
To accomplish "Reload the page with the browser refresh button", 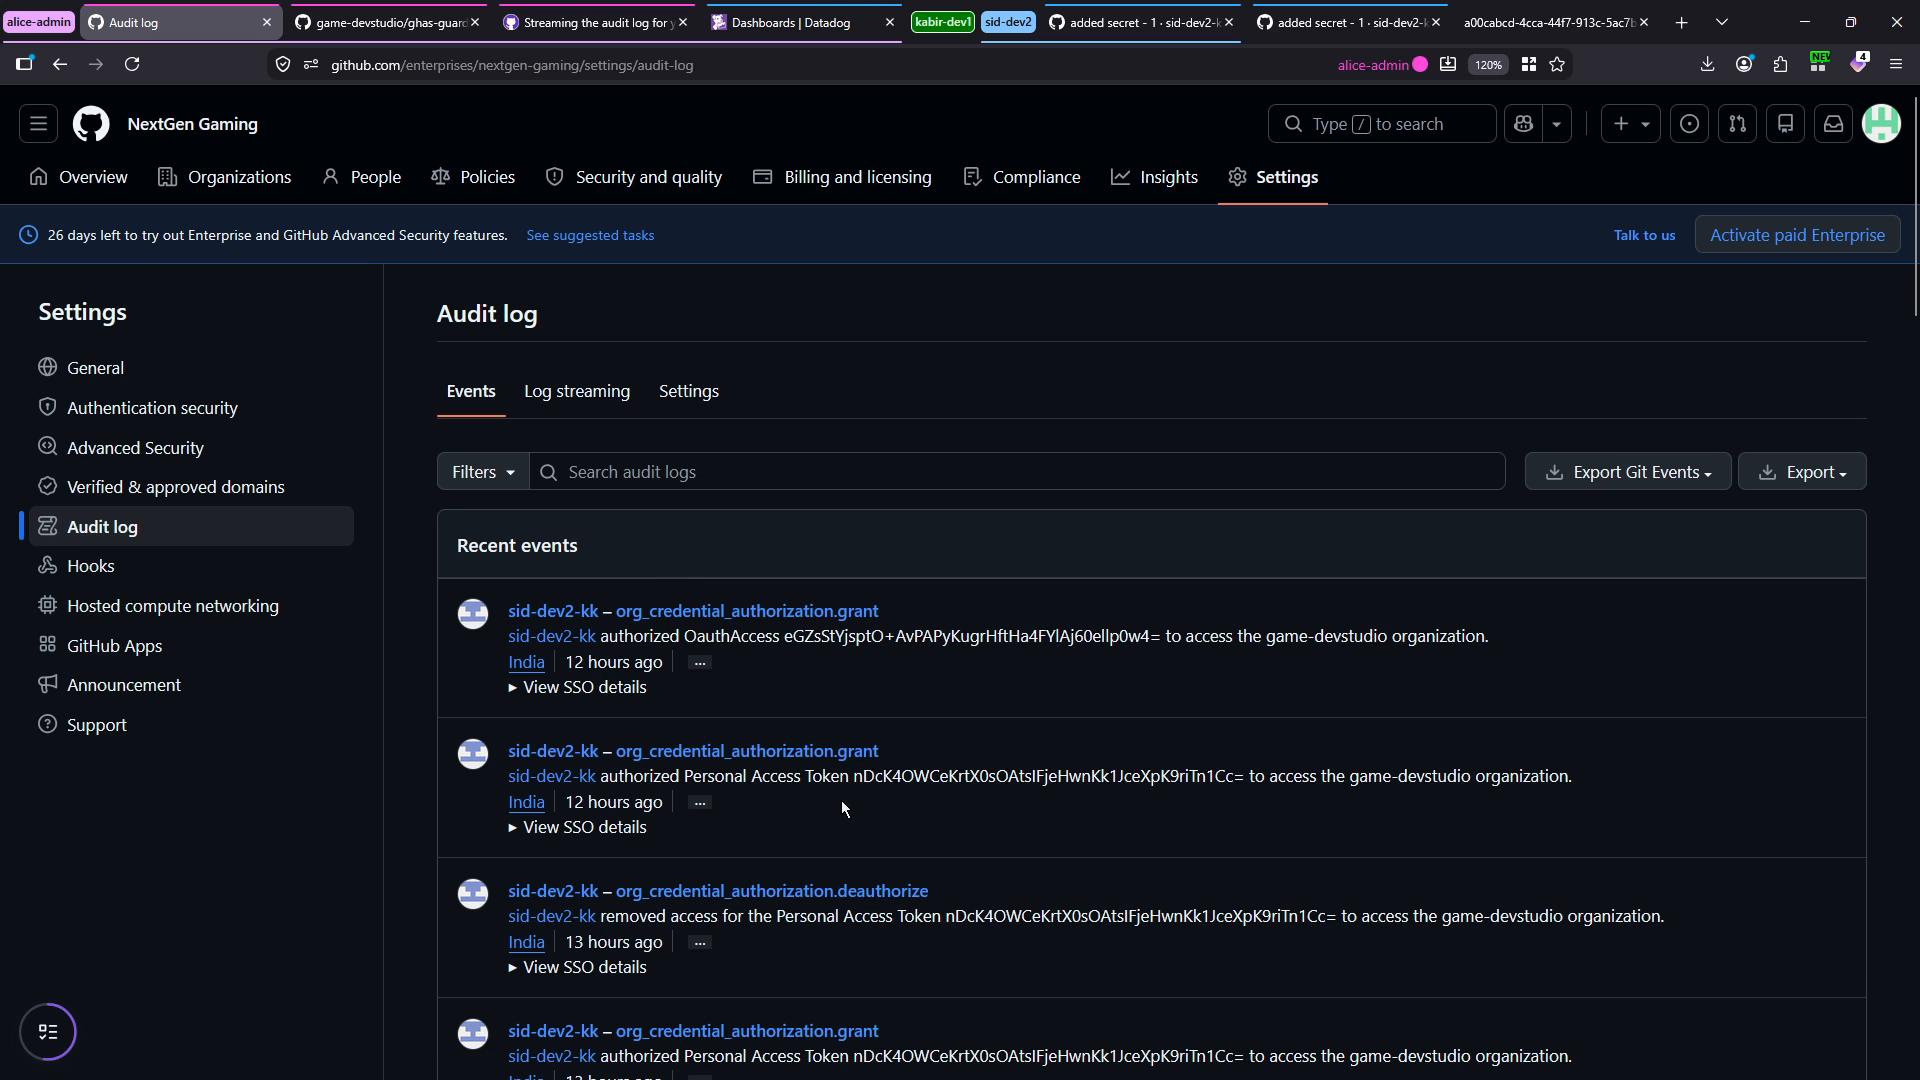I will coord(132,64).
